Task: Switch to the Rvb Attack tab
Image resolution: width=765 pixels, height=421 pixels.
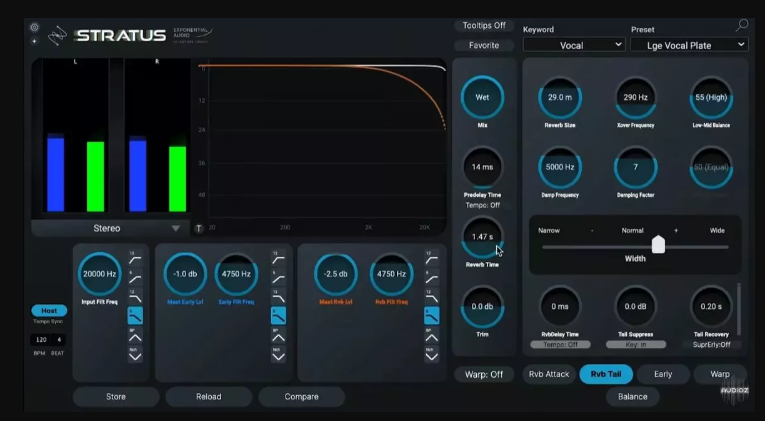Action: pos(549,374)
